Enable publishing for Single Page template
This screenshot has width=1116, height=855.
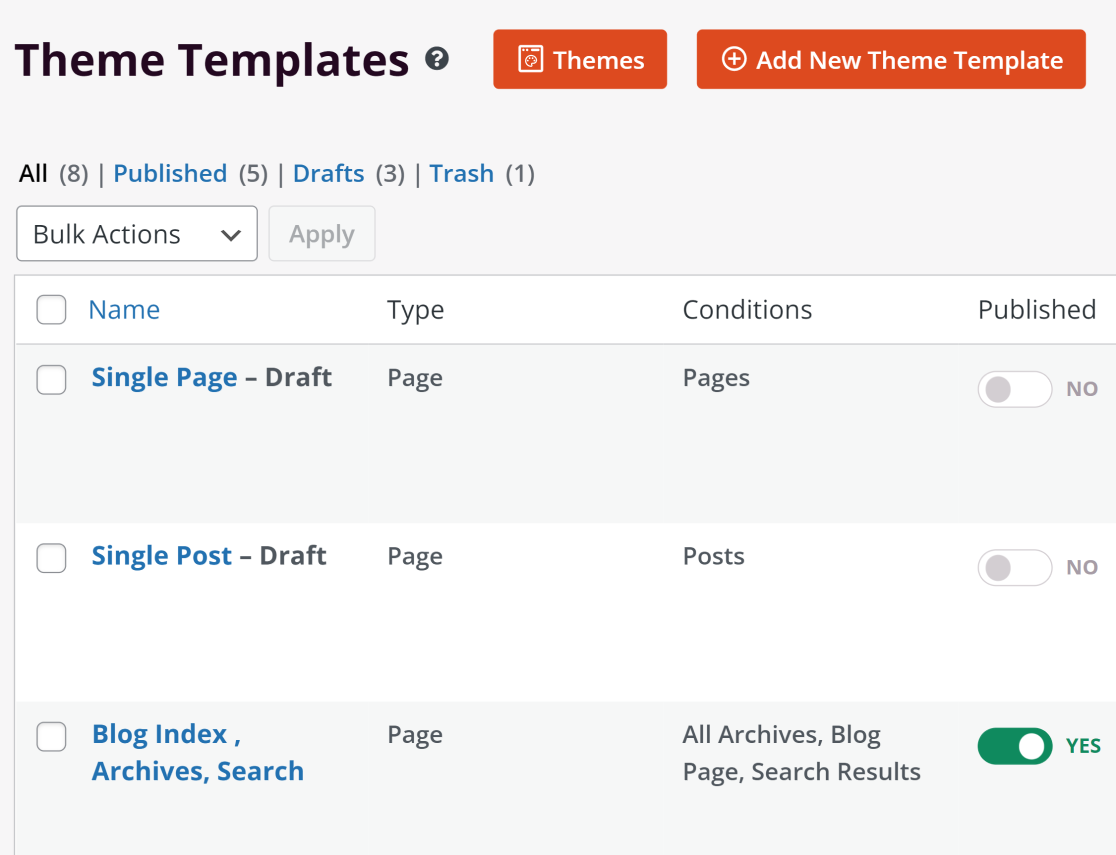[x=1015, y=389]
